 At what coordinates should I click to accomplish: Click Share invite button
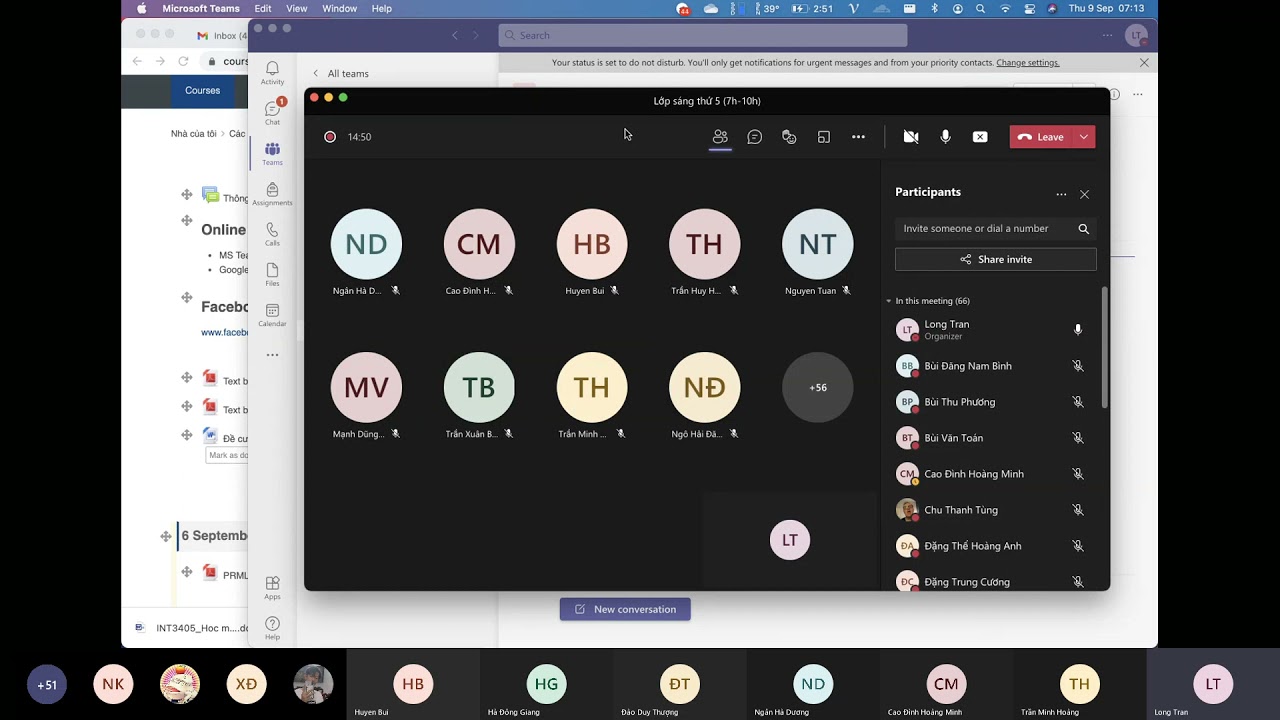996,259
